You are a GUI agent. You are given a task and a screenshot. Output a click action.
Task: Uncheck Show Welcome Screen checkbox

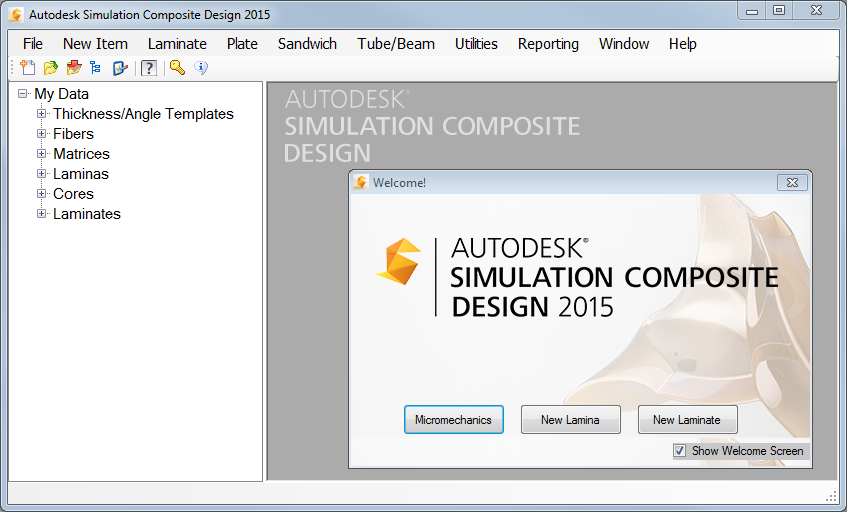point(680,450)
